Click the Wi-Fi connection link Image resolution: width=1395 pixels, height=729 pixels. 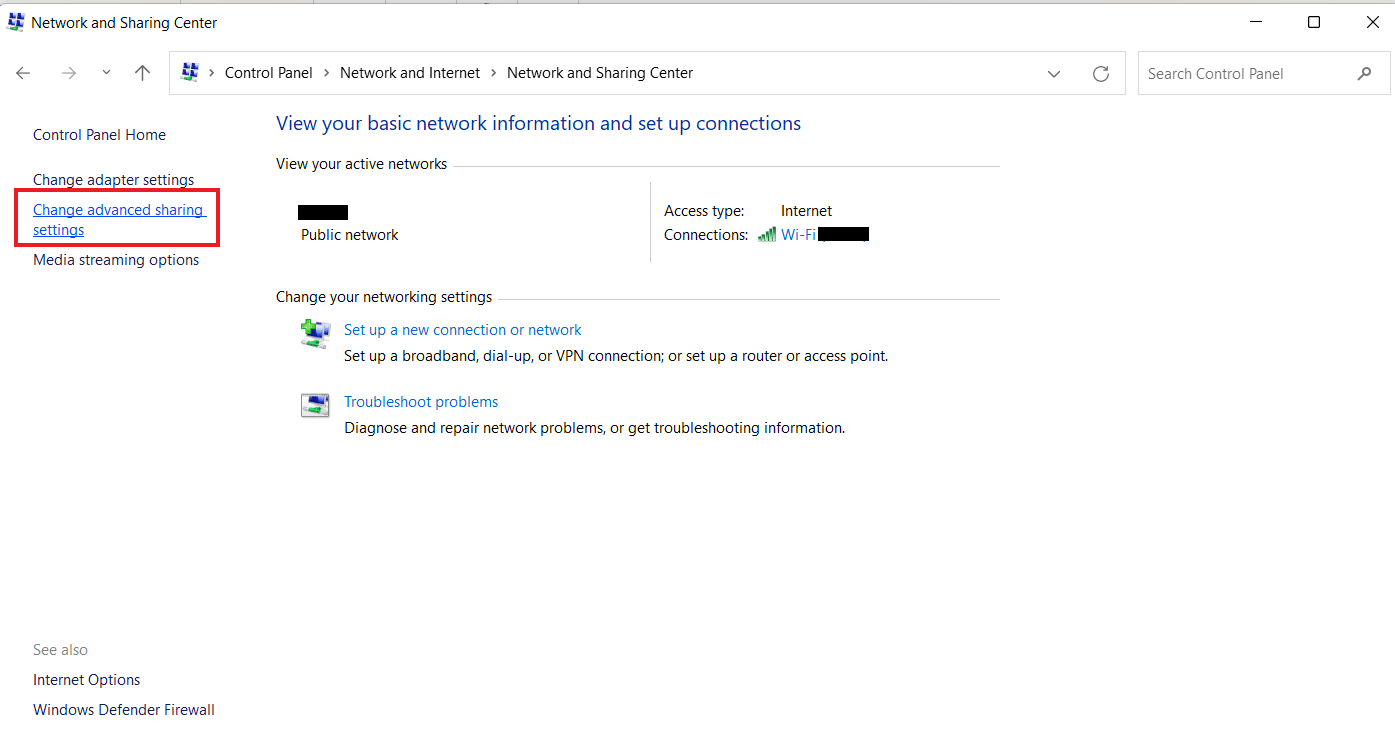(x=798, y=235)
